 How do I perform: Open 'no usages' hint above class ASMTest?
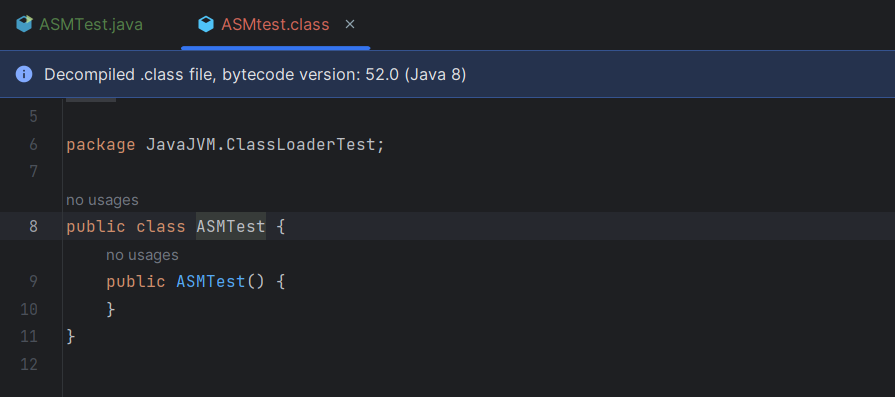point(102,200)
